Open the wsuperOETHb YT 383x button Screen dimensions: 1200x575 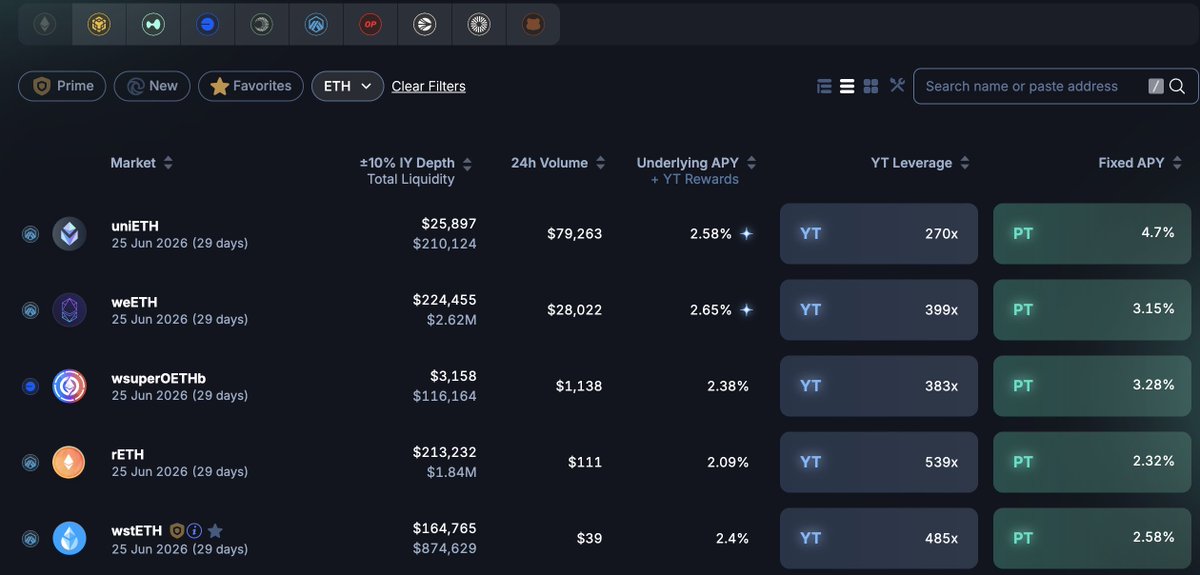[879, 386]
